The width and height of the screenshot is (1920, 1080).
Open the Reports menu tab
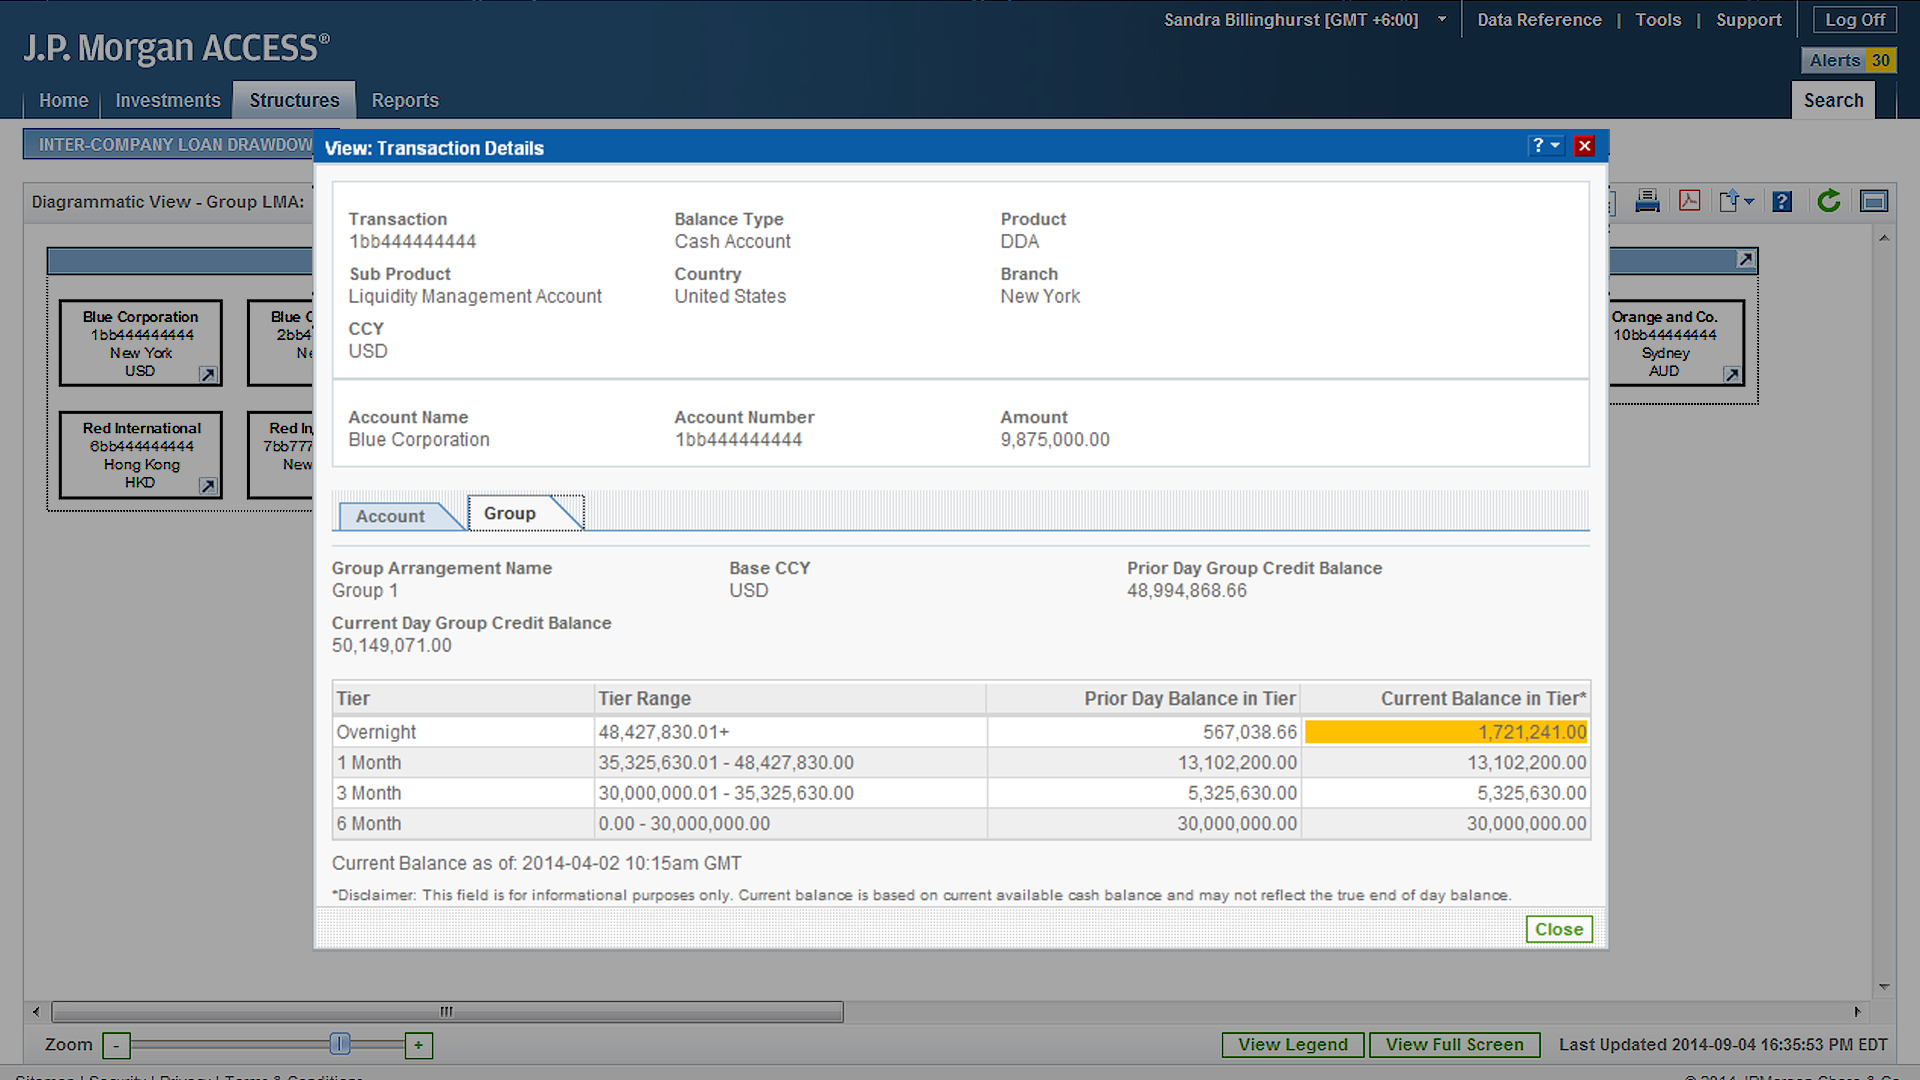point(405,100)
